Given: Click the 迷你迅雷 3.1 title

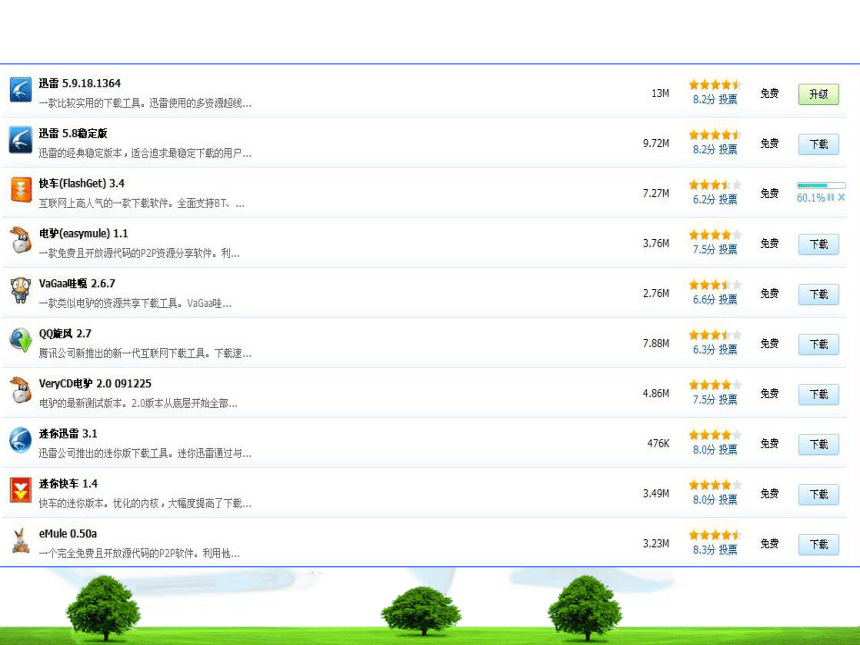Looking at the screenshot, I should (x=68, y=434).
